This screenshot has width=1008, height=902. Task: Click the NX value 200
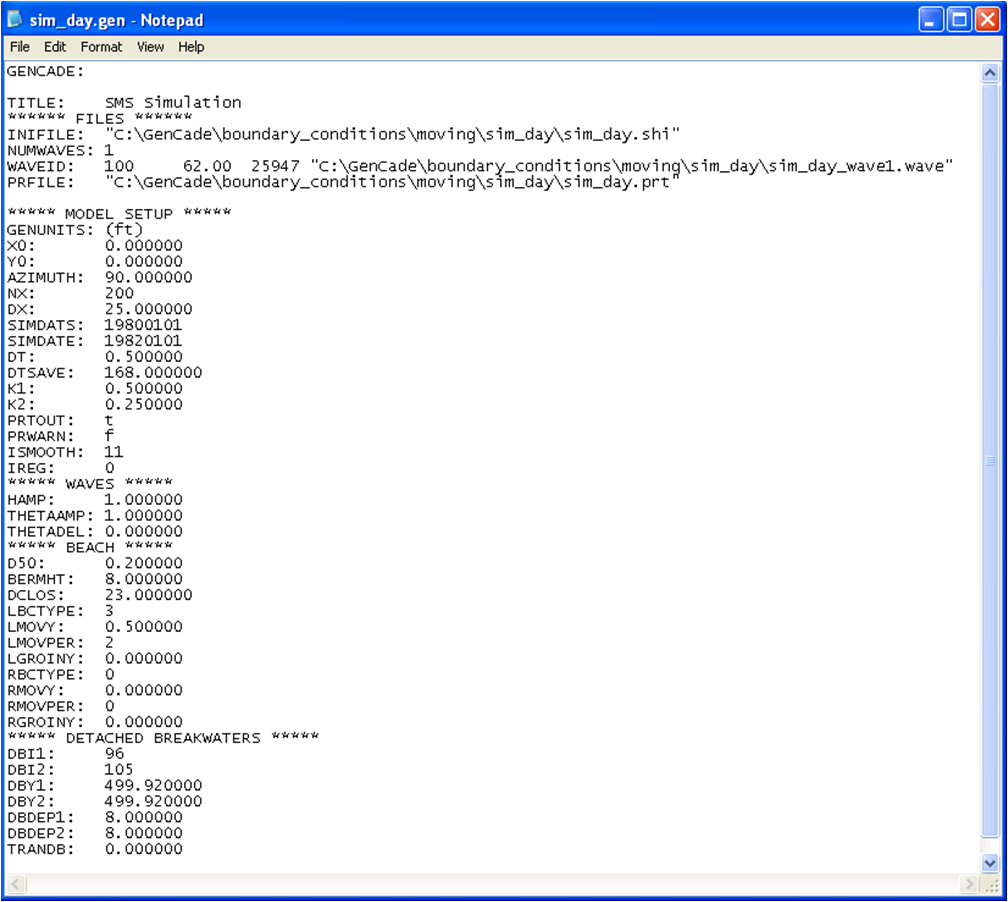[x=120, y=293]
